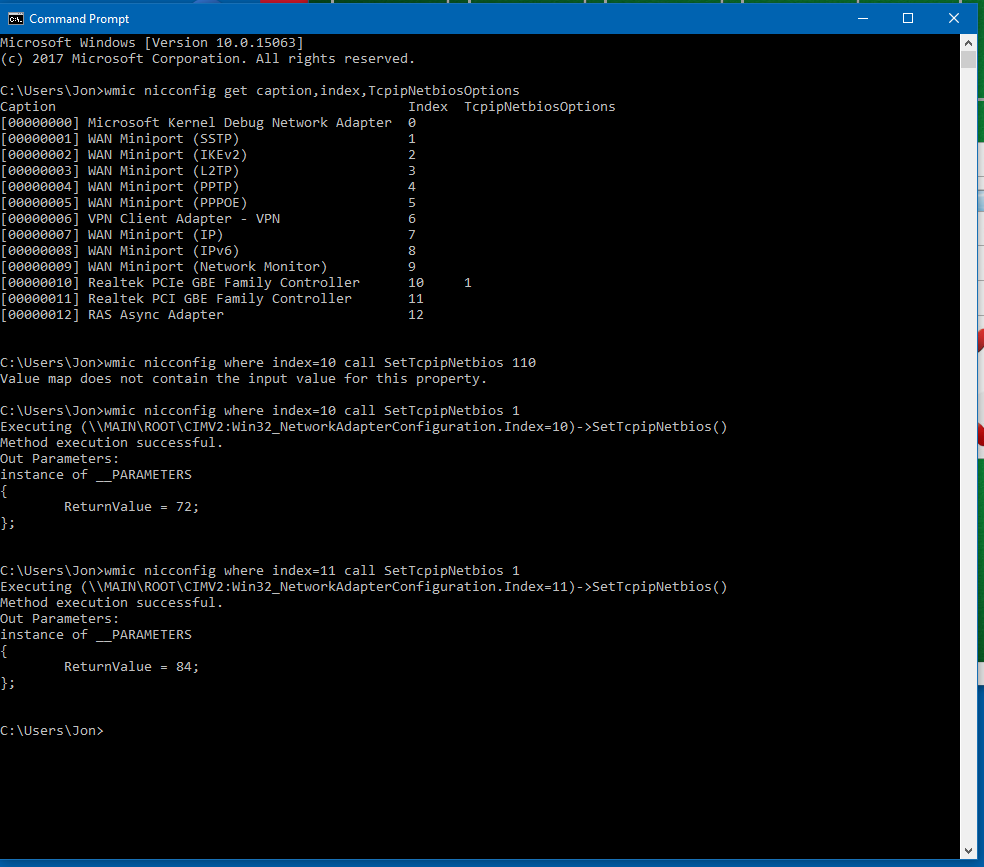Close the Command Prompt window
The width and height of the screenshot is (984, 867).
[x=953, y=18]
